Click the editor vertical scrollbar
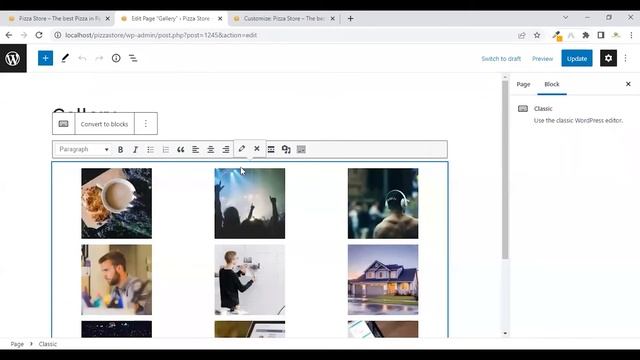 pyautogui.click(x=505, y=169)
